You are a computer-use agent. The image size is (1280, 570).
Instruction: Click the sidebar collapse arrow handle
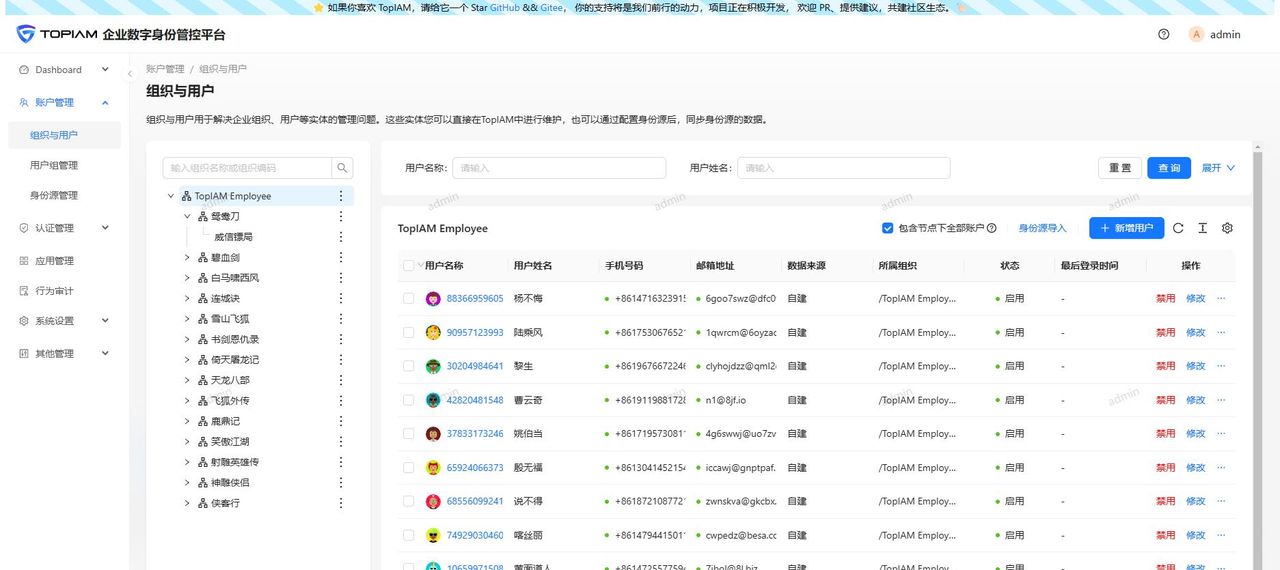click(x=129, y=74)
